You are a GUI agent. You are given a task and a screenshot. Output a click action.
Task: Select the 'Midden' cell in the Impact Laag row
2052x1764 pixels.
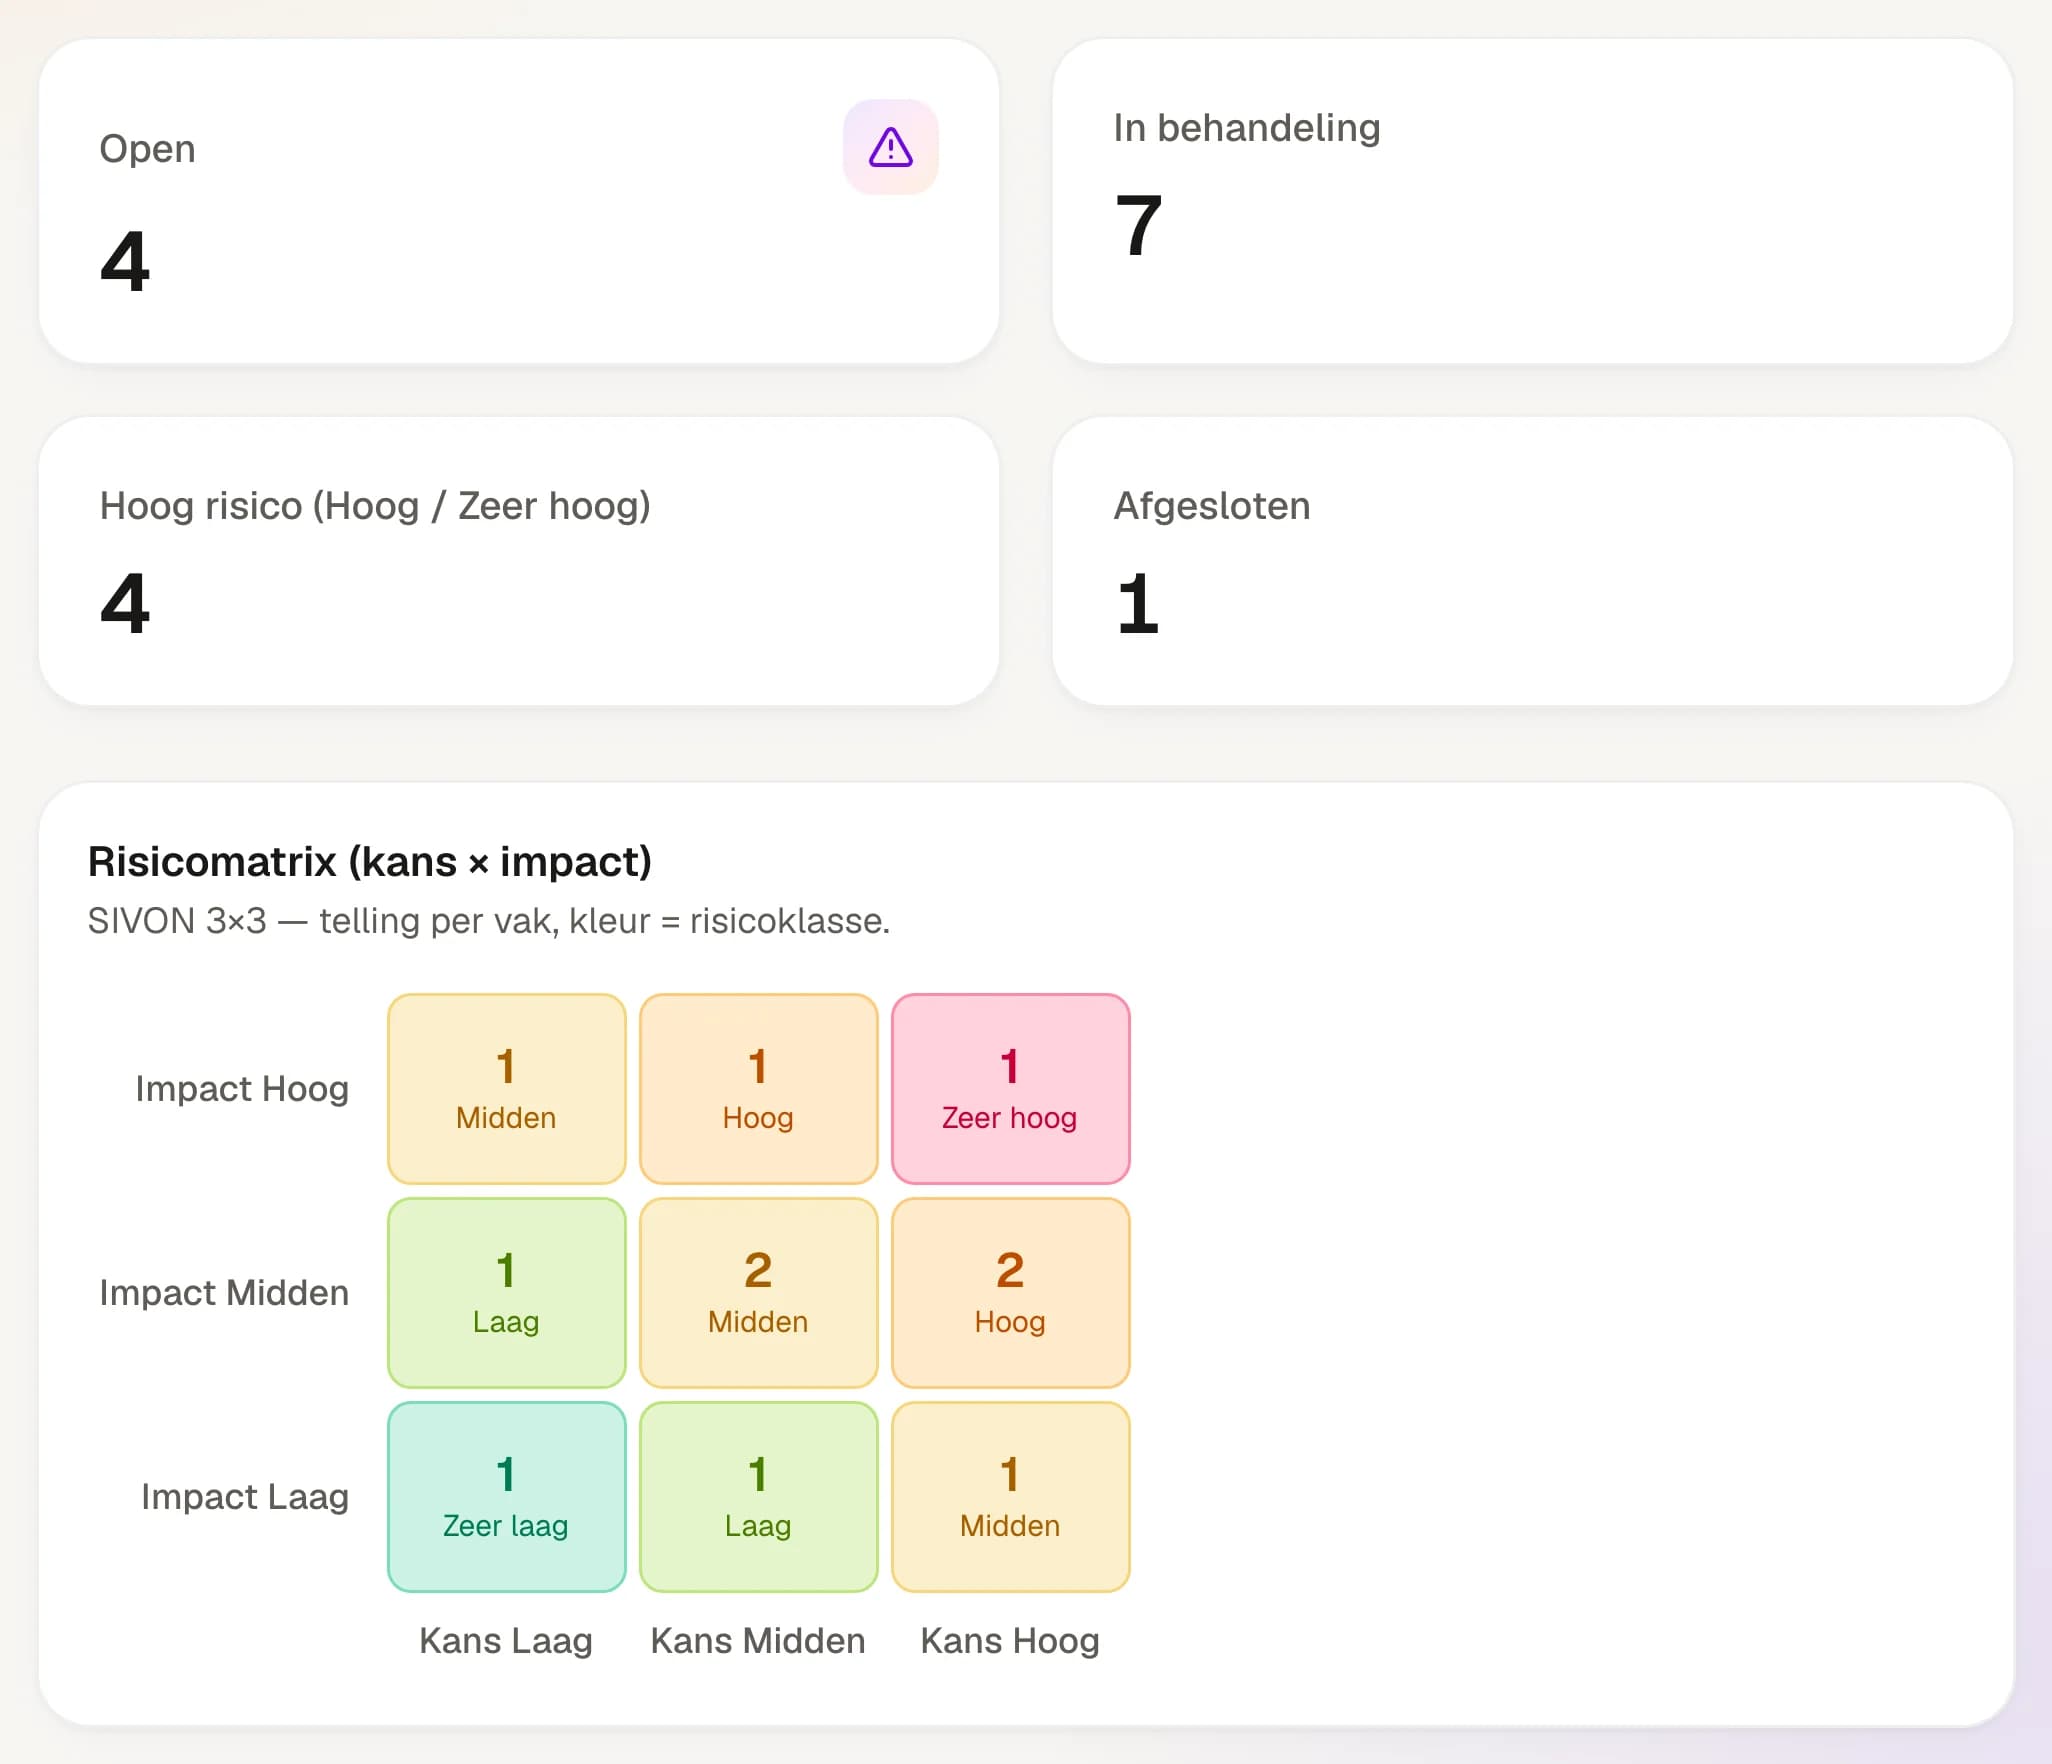tap(1010, 1496)
